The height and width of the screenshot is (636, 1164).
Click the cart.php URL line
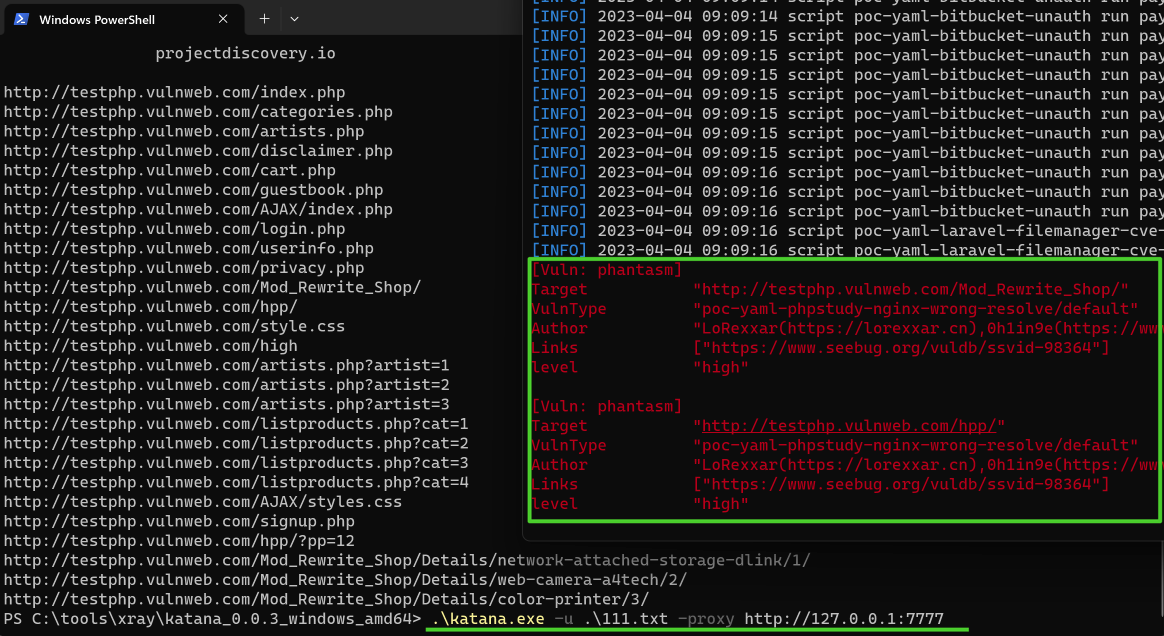[x=169, y=171]
